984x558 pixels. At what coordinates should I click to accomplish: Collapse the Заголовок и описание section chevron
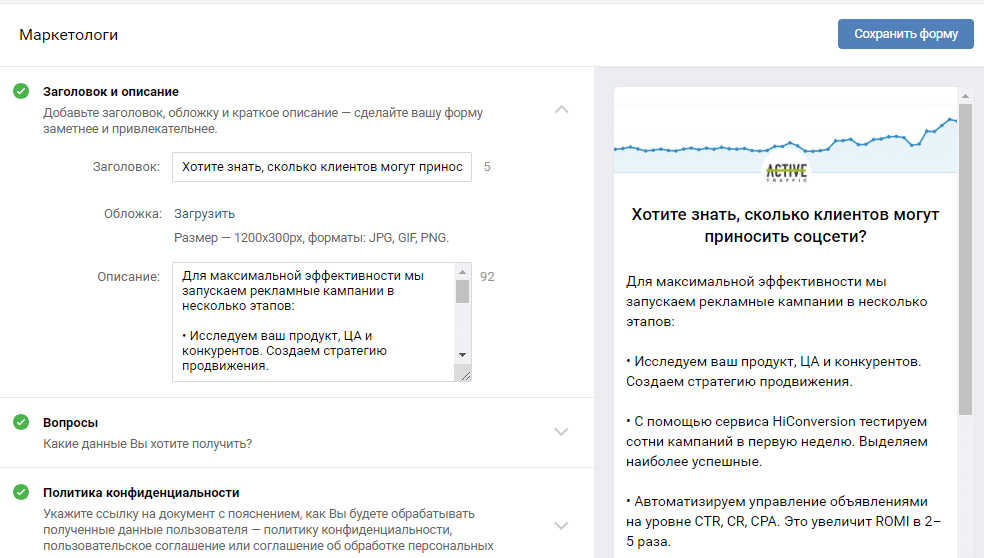(561, 109)
